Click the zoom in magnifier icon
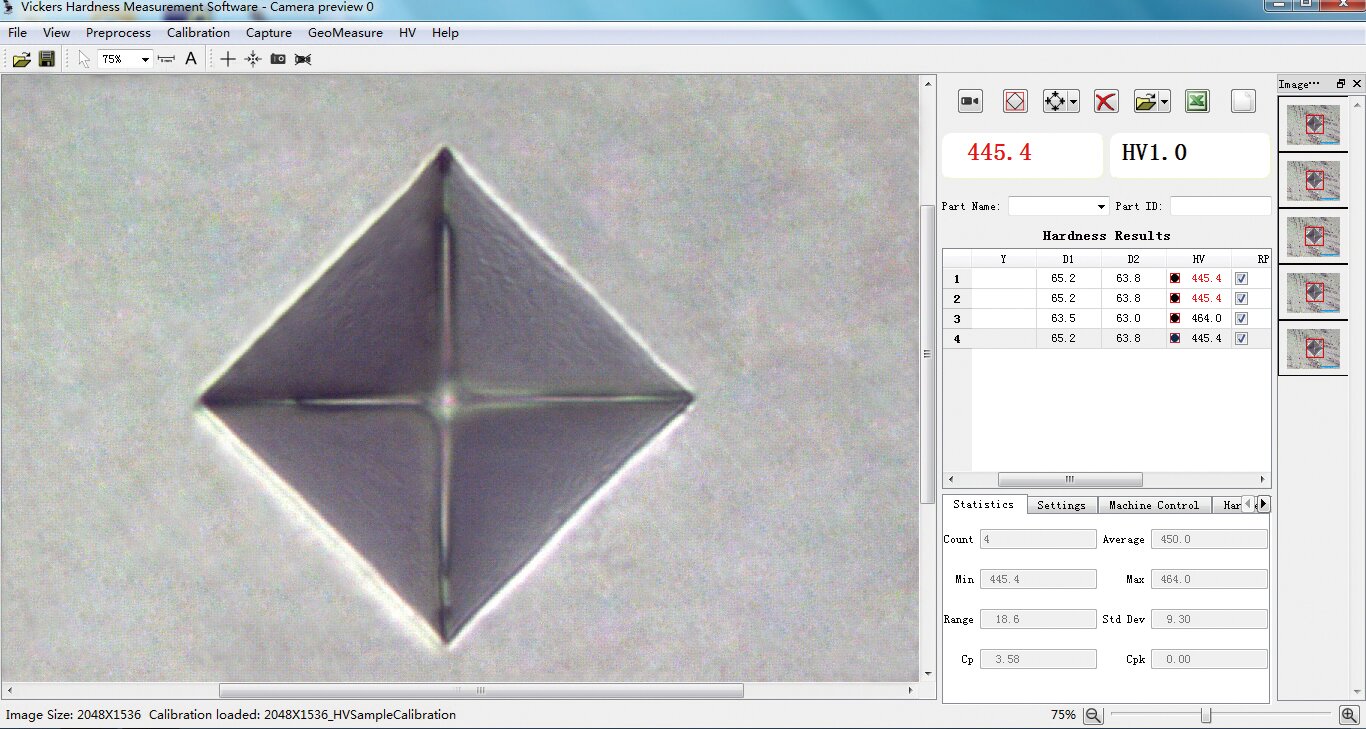Image resolution: width=1366 pixels, height=729 pixels. [x=1350, y=715]
